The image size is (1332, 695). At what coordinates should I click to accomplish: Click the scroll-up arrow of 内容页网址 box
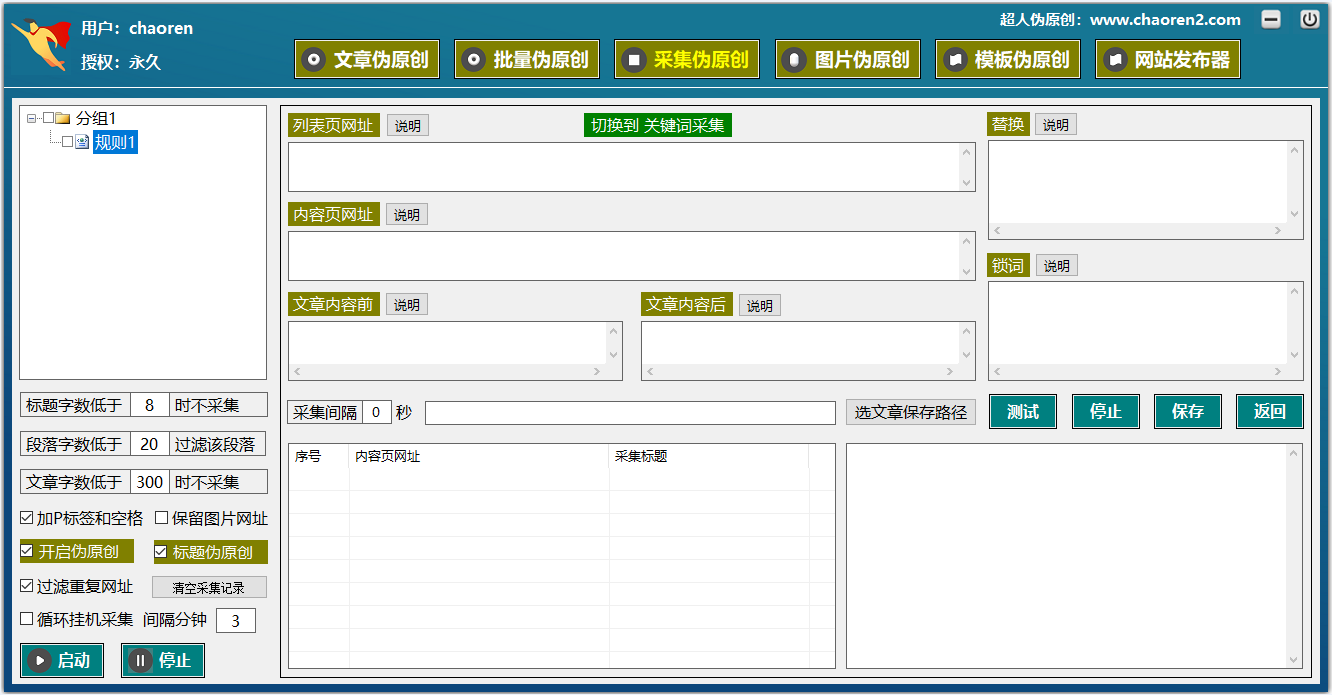pos(967,241)
